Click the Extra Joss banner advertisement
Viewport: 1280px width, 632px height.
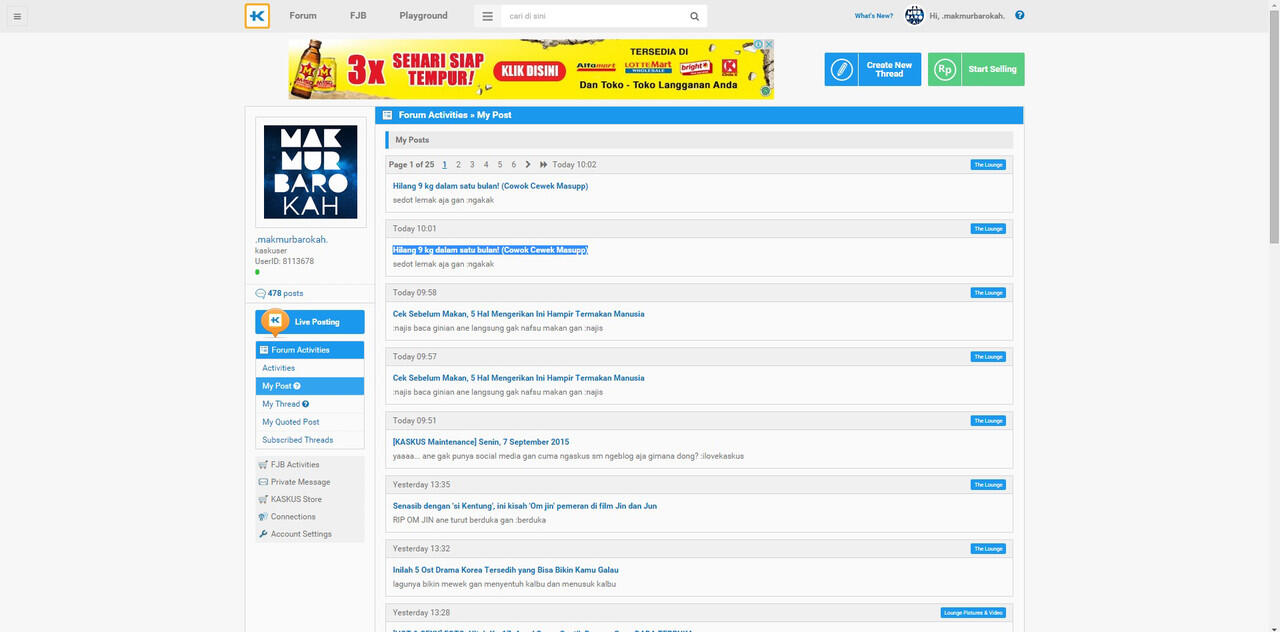531,69
